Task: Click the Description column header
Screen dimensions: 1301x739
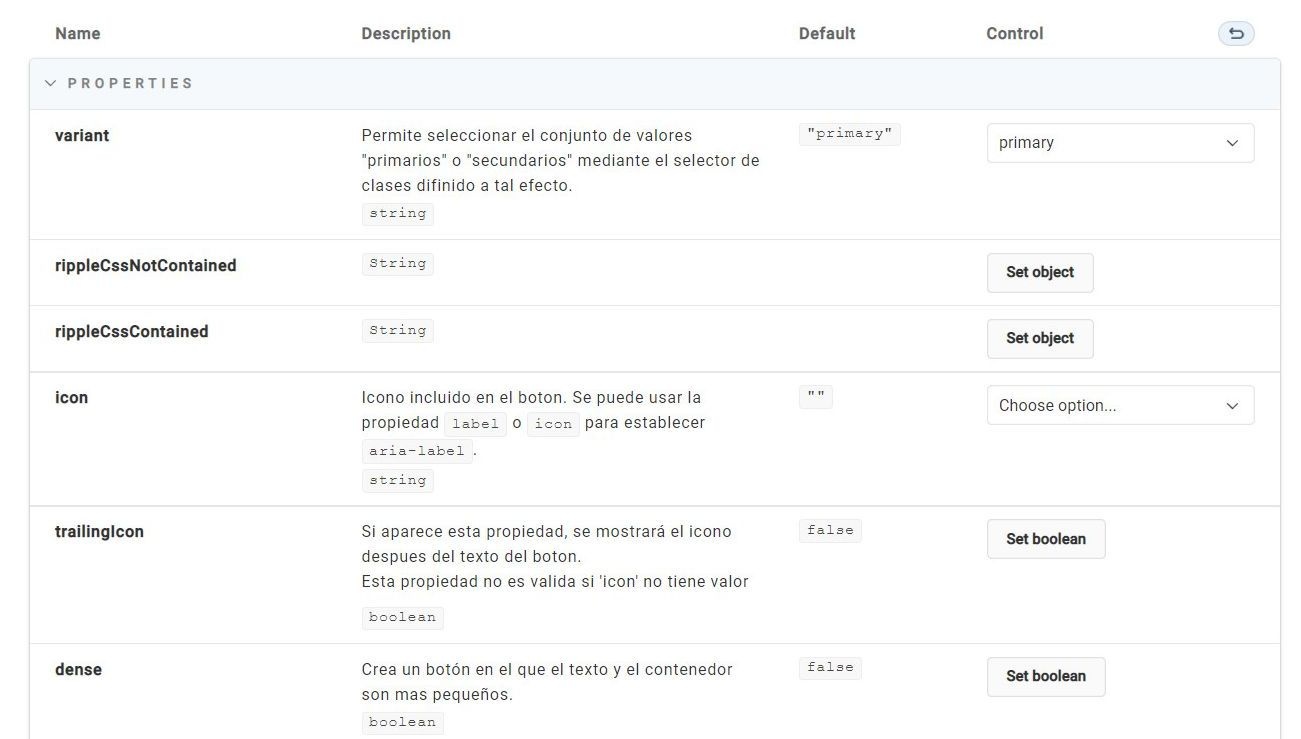Action: point(406,34)
